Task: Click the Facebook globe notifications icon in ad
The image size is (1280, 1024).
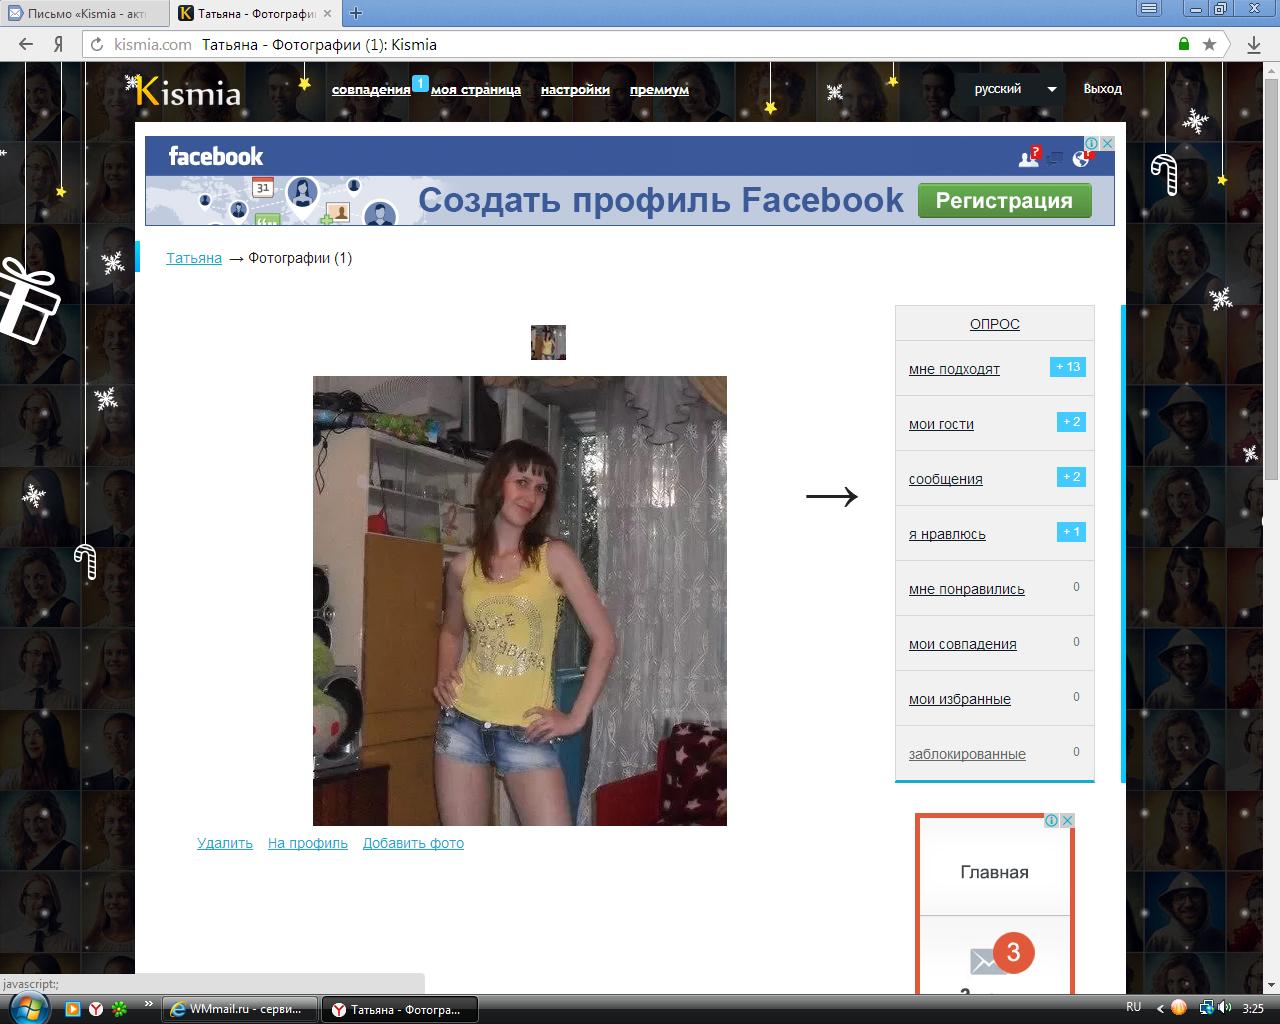Action: pos(1083,157)
